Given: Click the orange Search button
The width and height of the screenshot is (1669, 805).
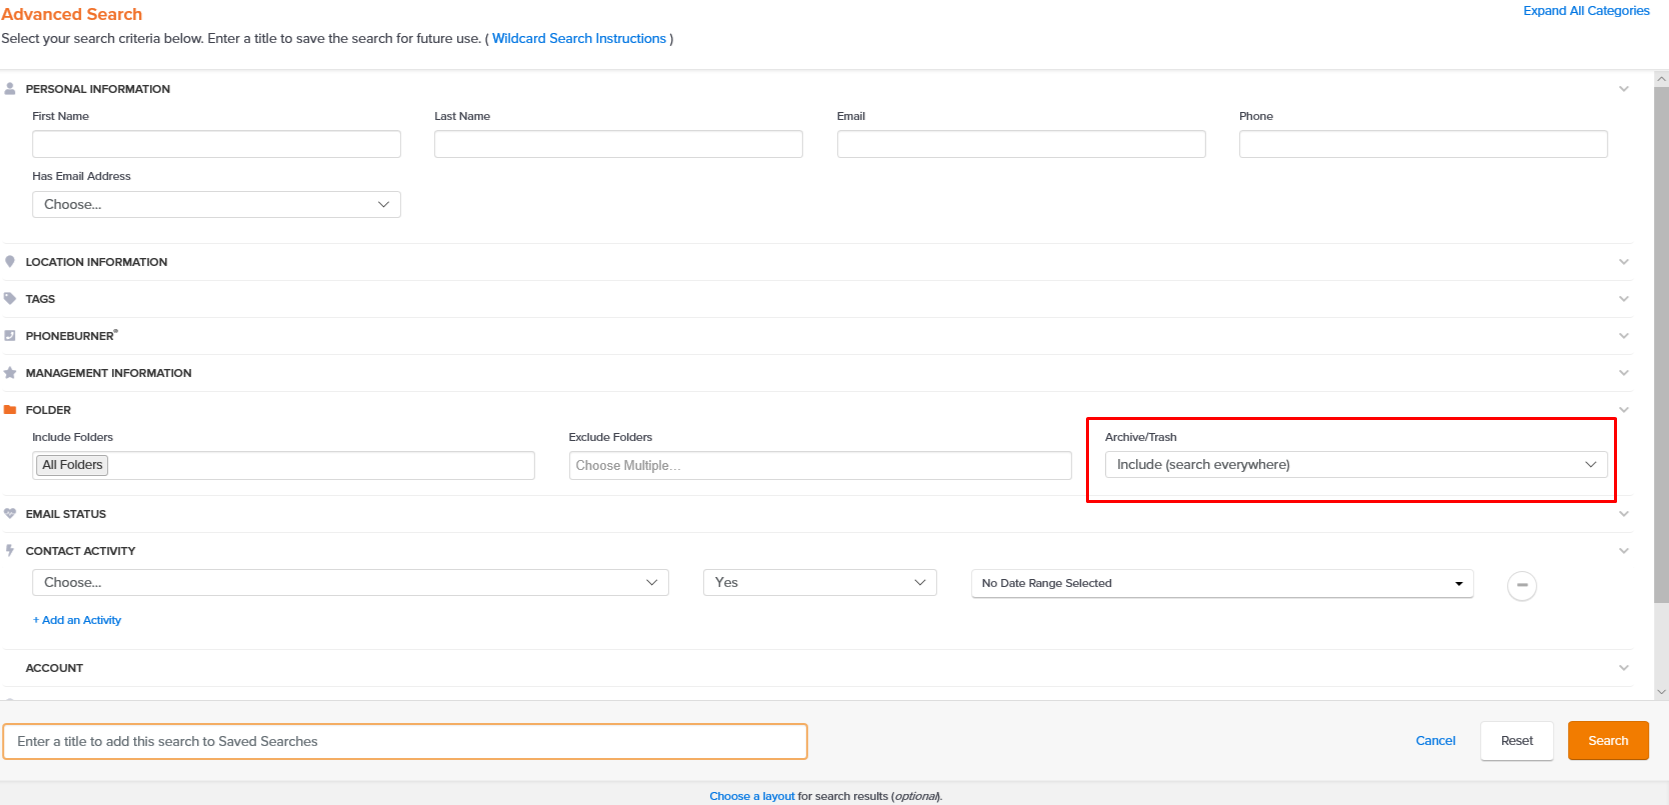Looking at the screenshot, I should (x=1608, y=741).
